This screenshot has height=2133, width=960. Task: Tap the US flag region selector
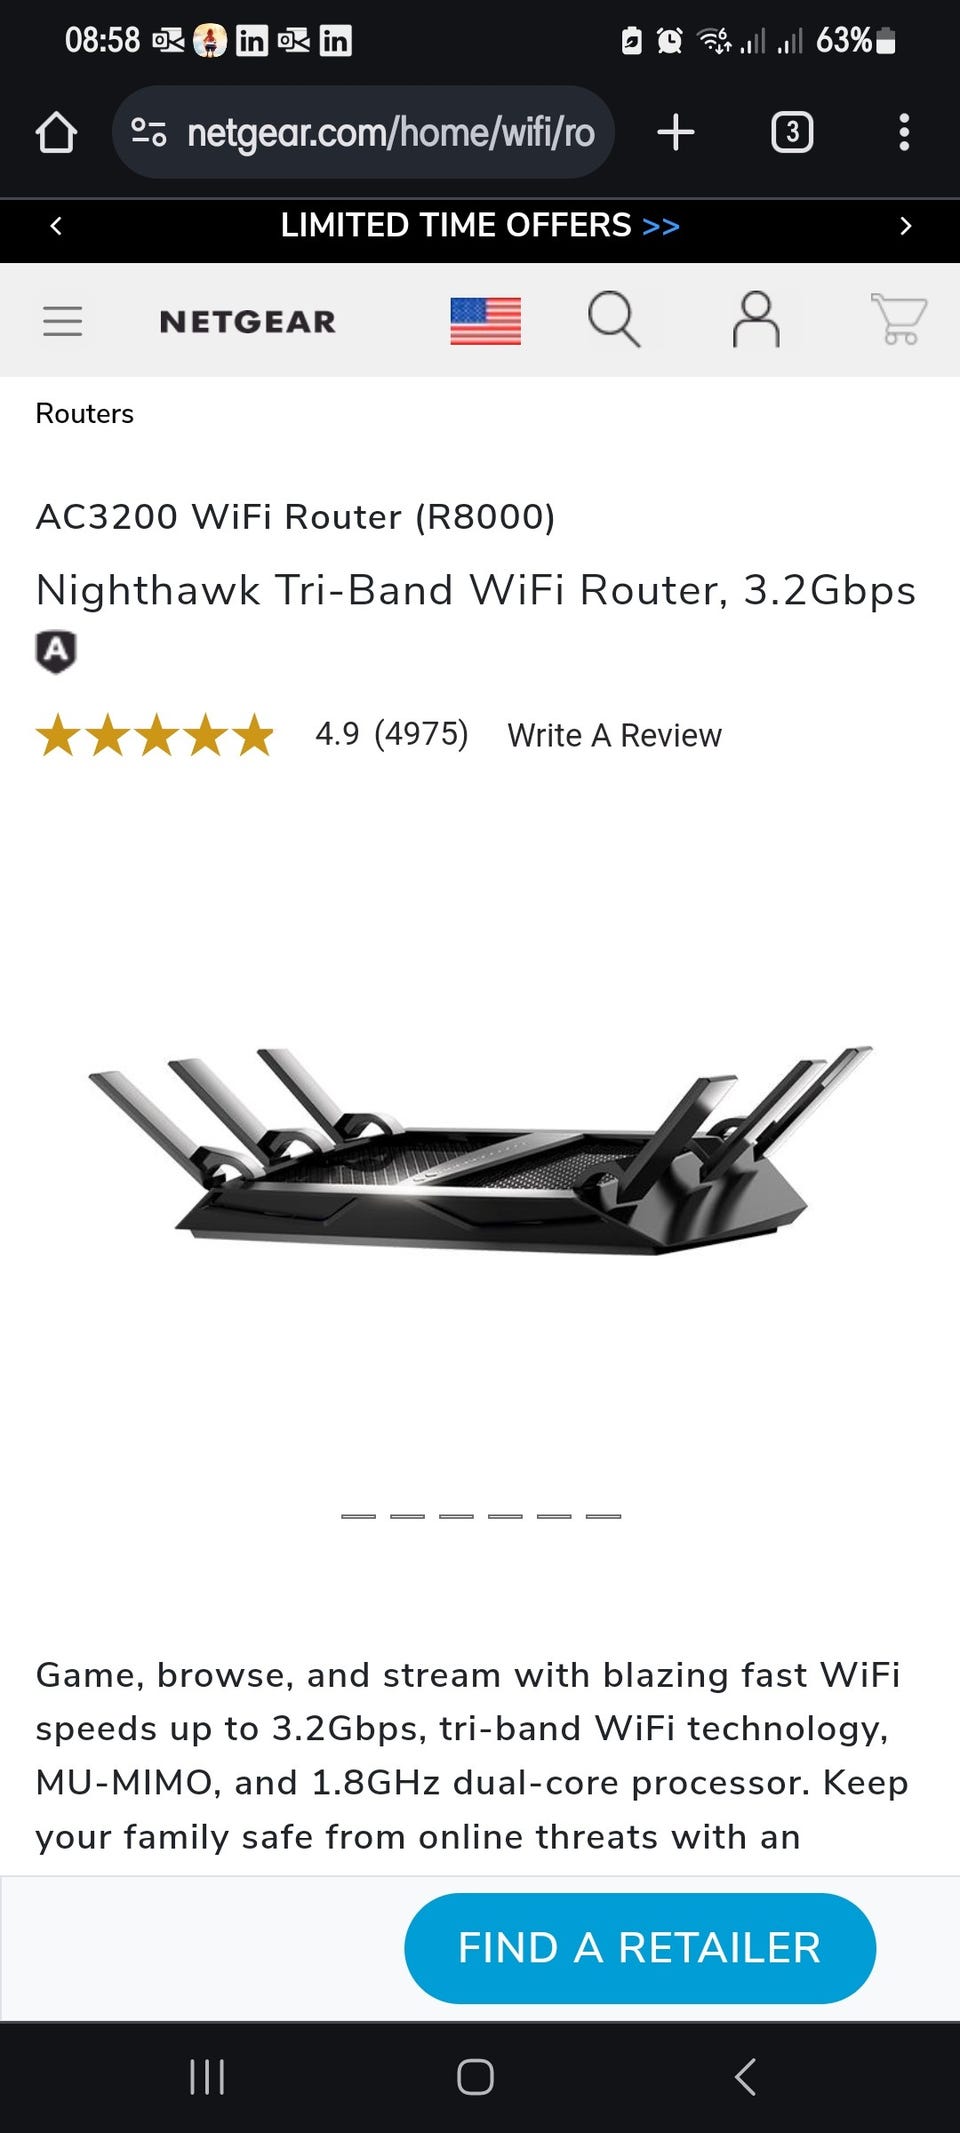(x=485, y=321)
